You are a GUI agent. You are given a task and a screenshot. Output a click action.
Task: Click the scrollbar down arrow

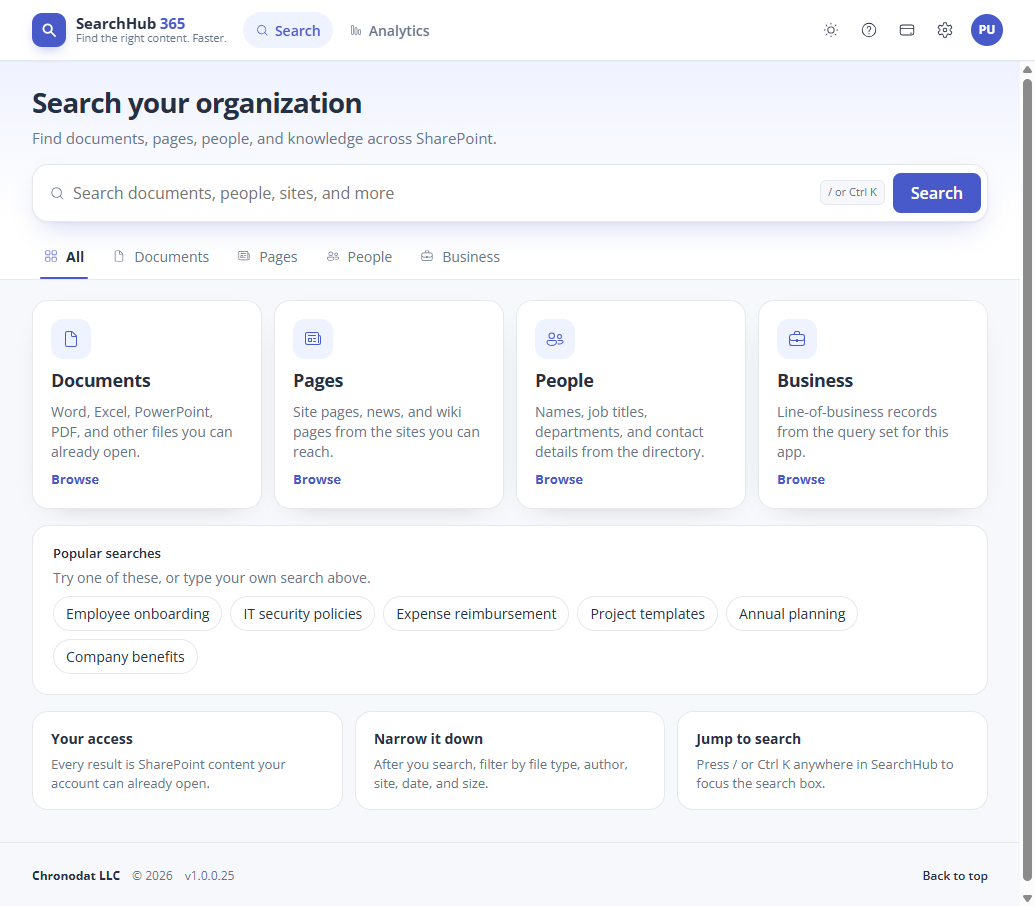pyautogui.click(x=1027, y=898)
